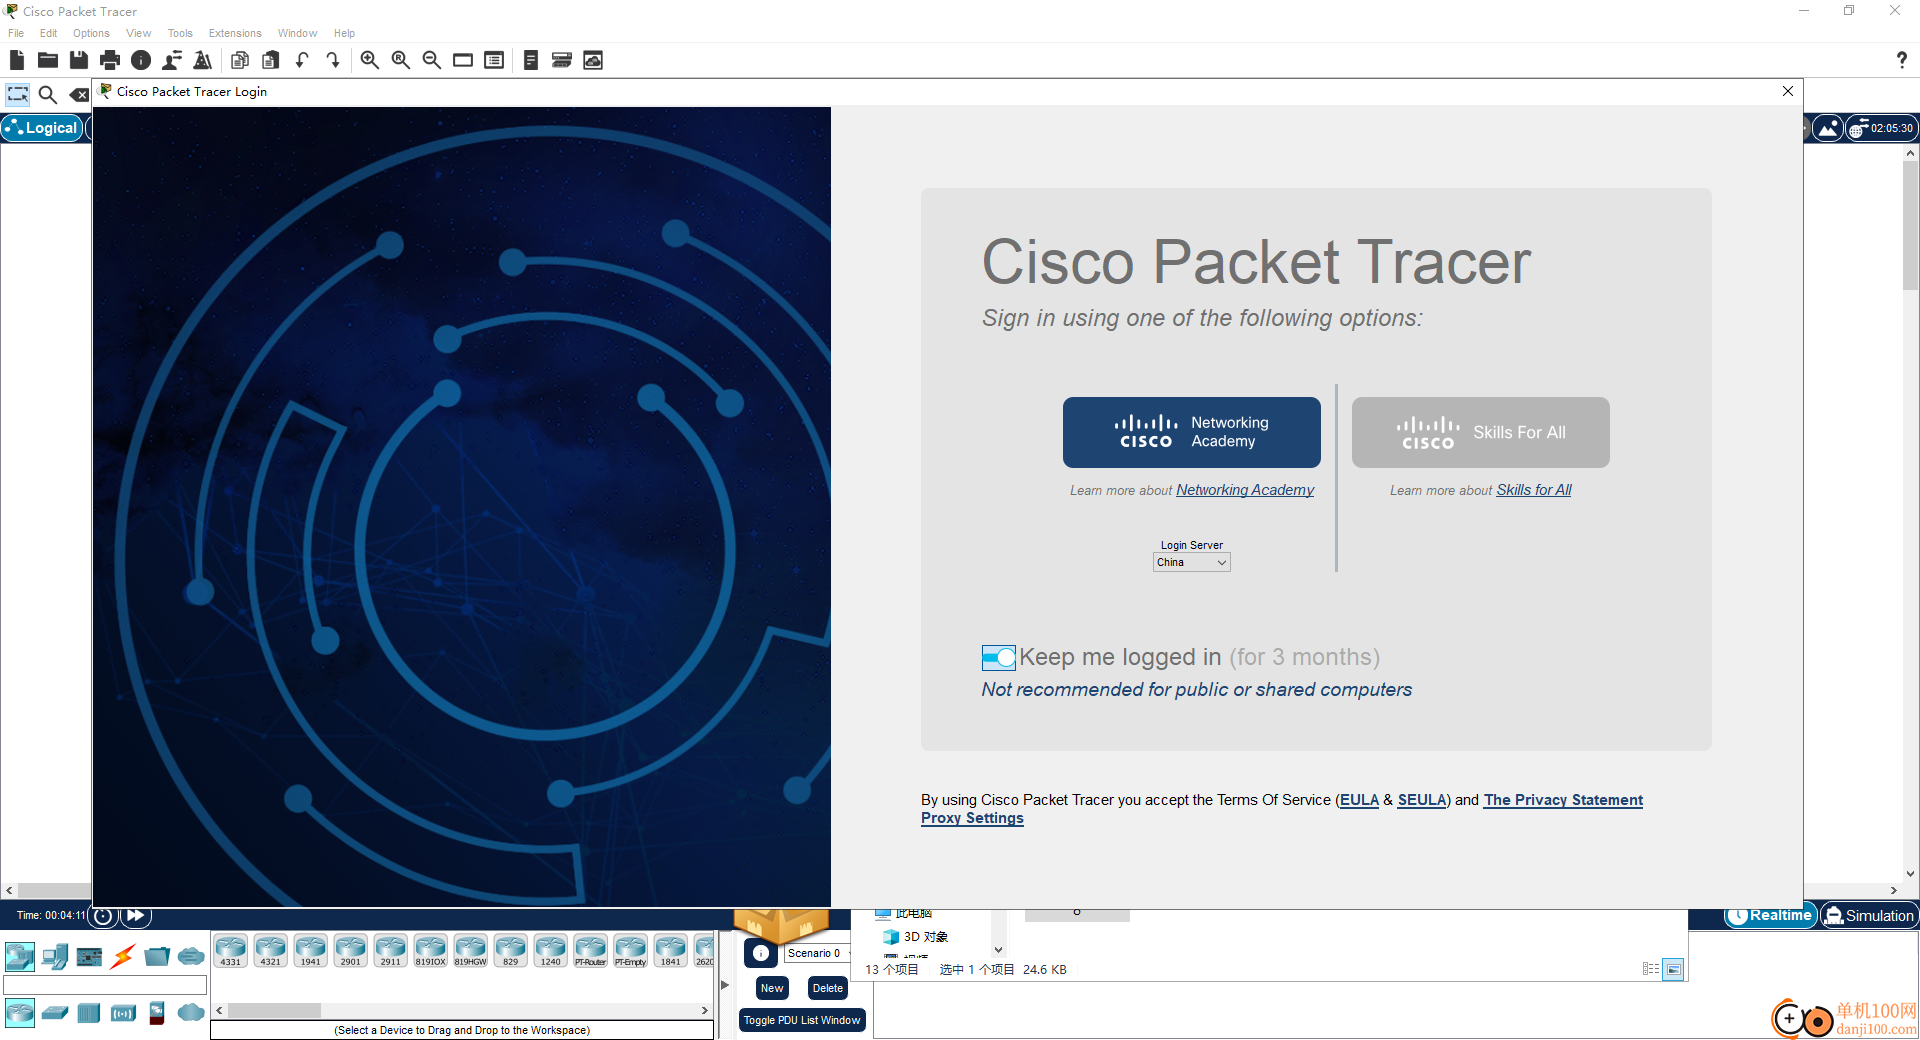Open the Scenario 0 dropdown
Image resolution: width=1920 pixels, height=1040 pixels.
pyautogui.click(x=818, y=953)
